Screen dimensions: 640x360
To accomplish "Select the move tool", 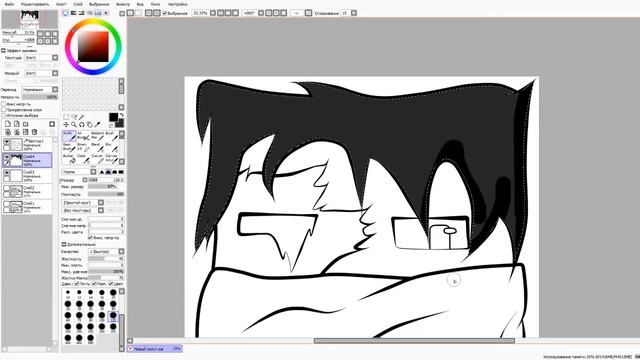I will [x=66, y=124].
